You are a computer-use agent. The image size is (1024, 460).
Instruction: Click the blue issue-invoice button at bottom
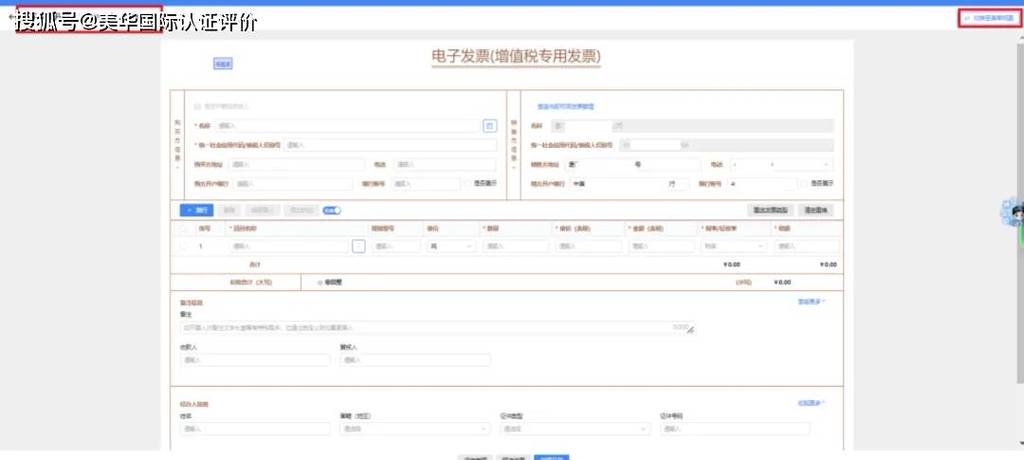552,458
